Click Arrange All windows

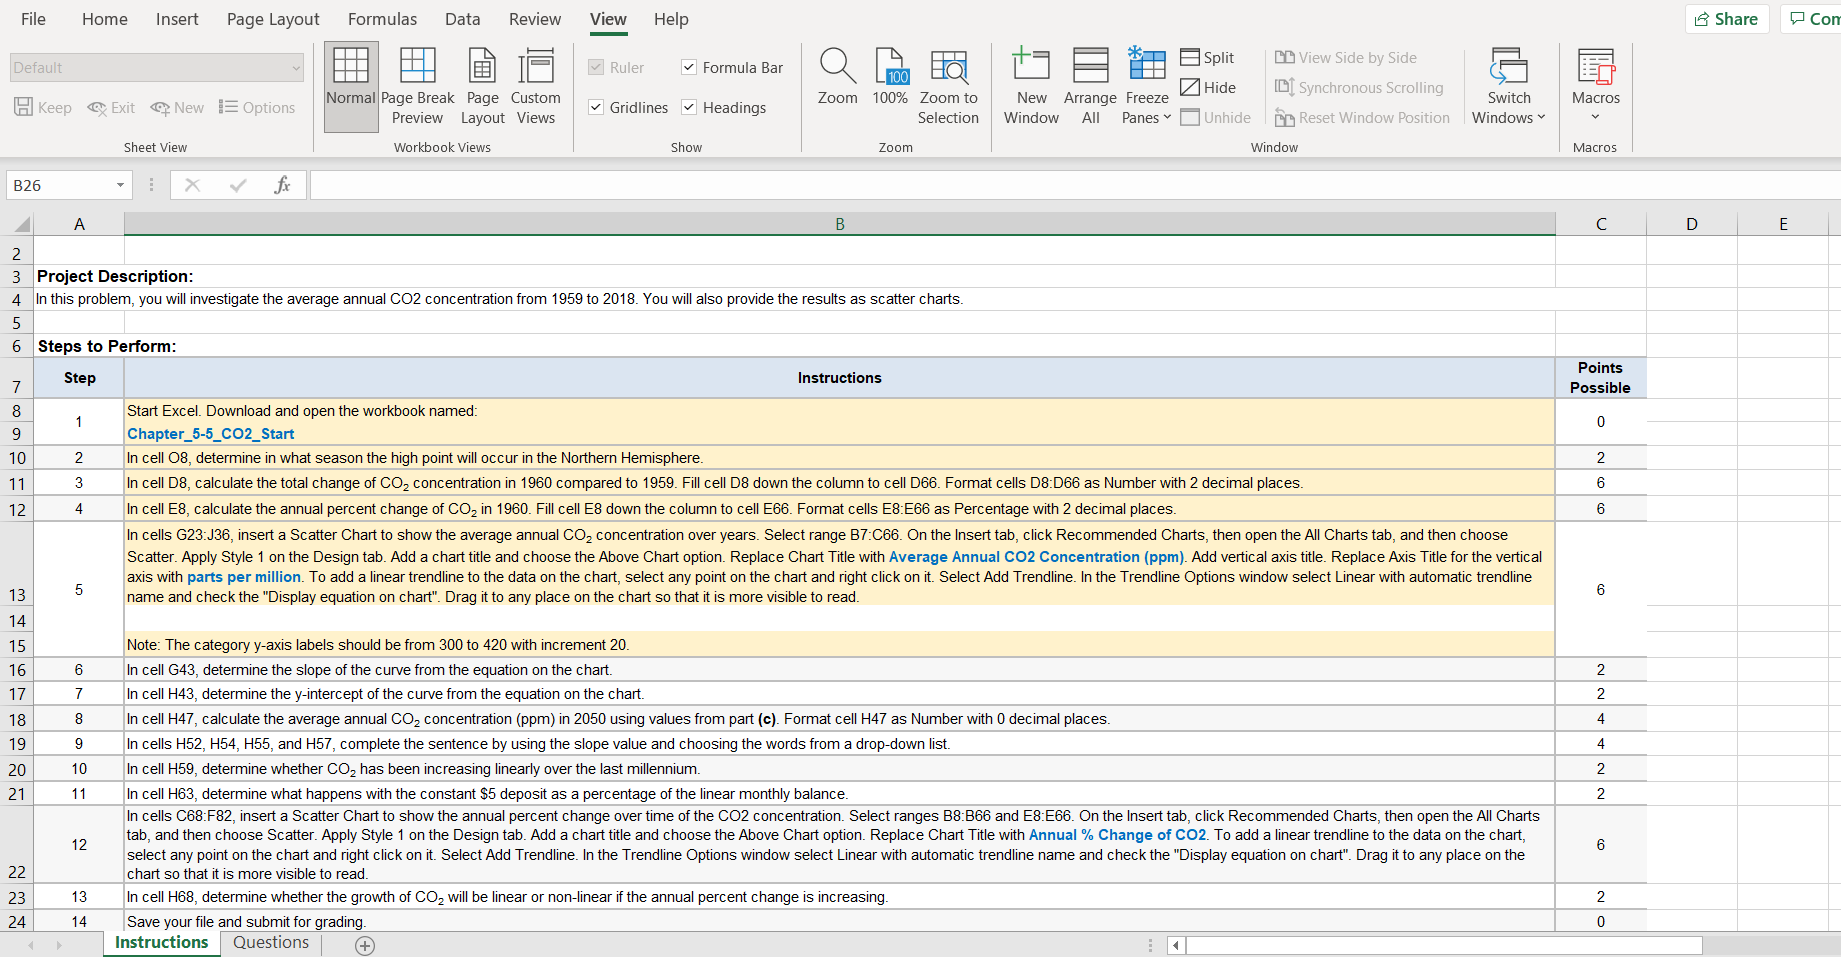1089,85
